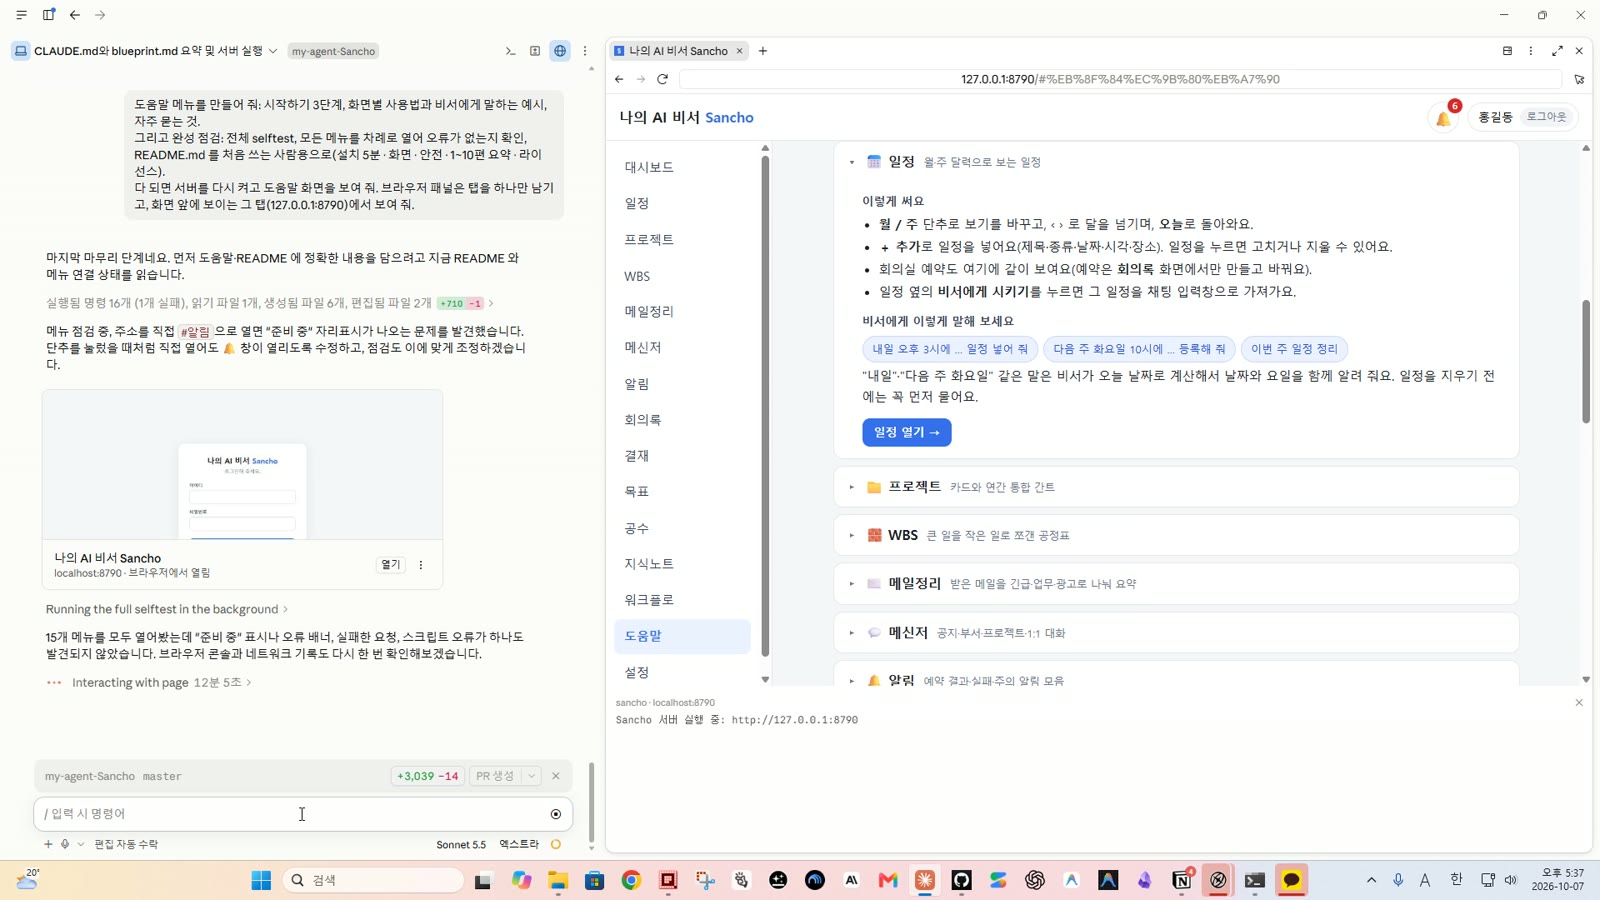This screenshot has width=1600, height=900.
Task: Open Chrome from the taskbar
Action: (x=631, y=880)
